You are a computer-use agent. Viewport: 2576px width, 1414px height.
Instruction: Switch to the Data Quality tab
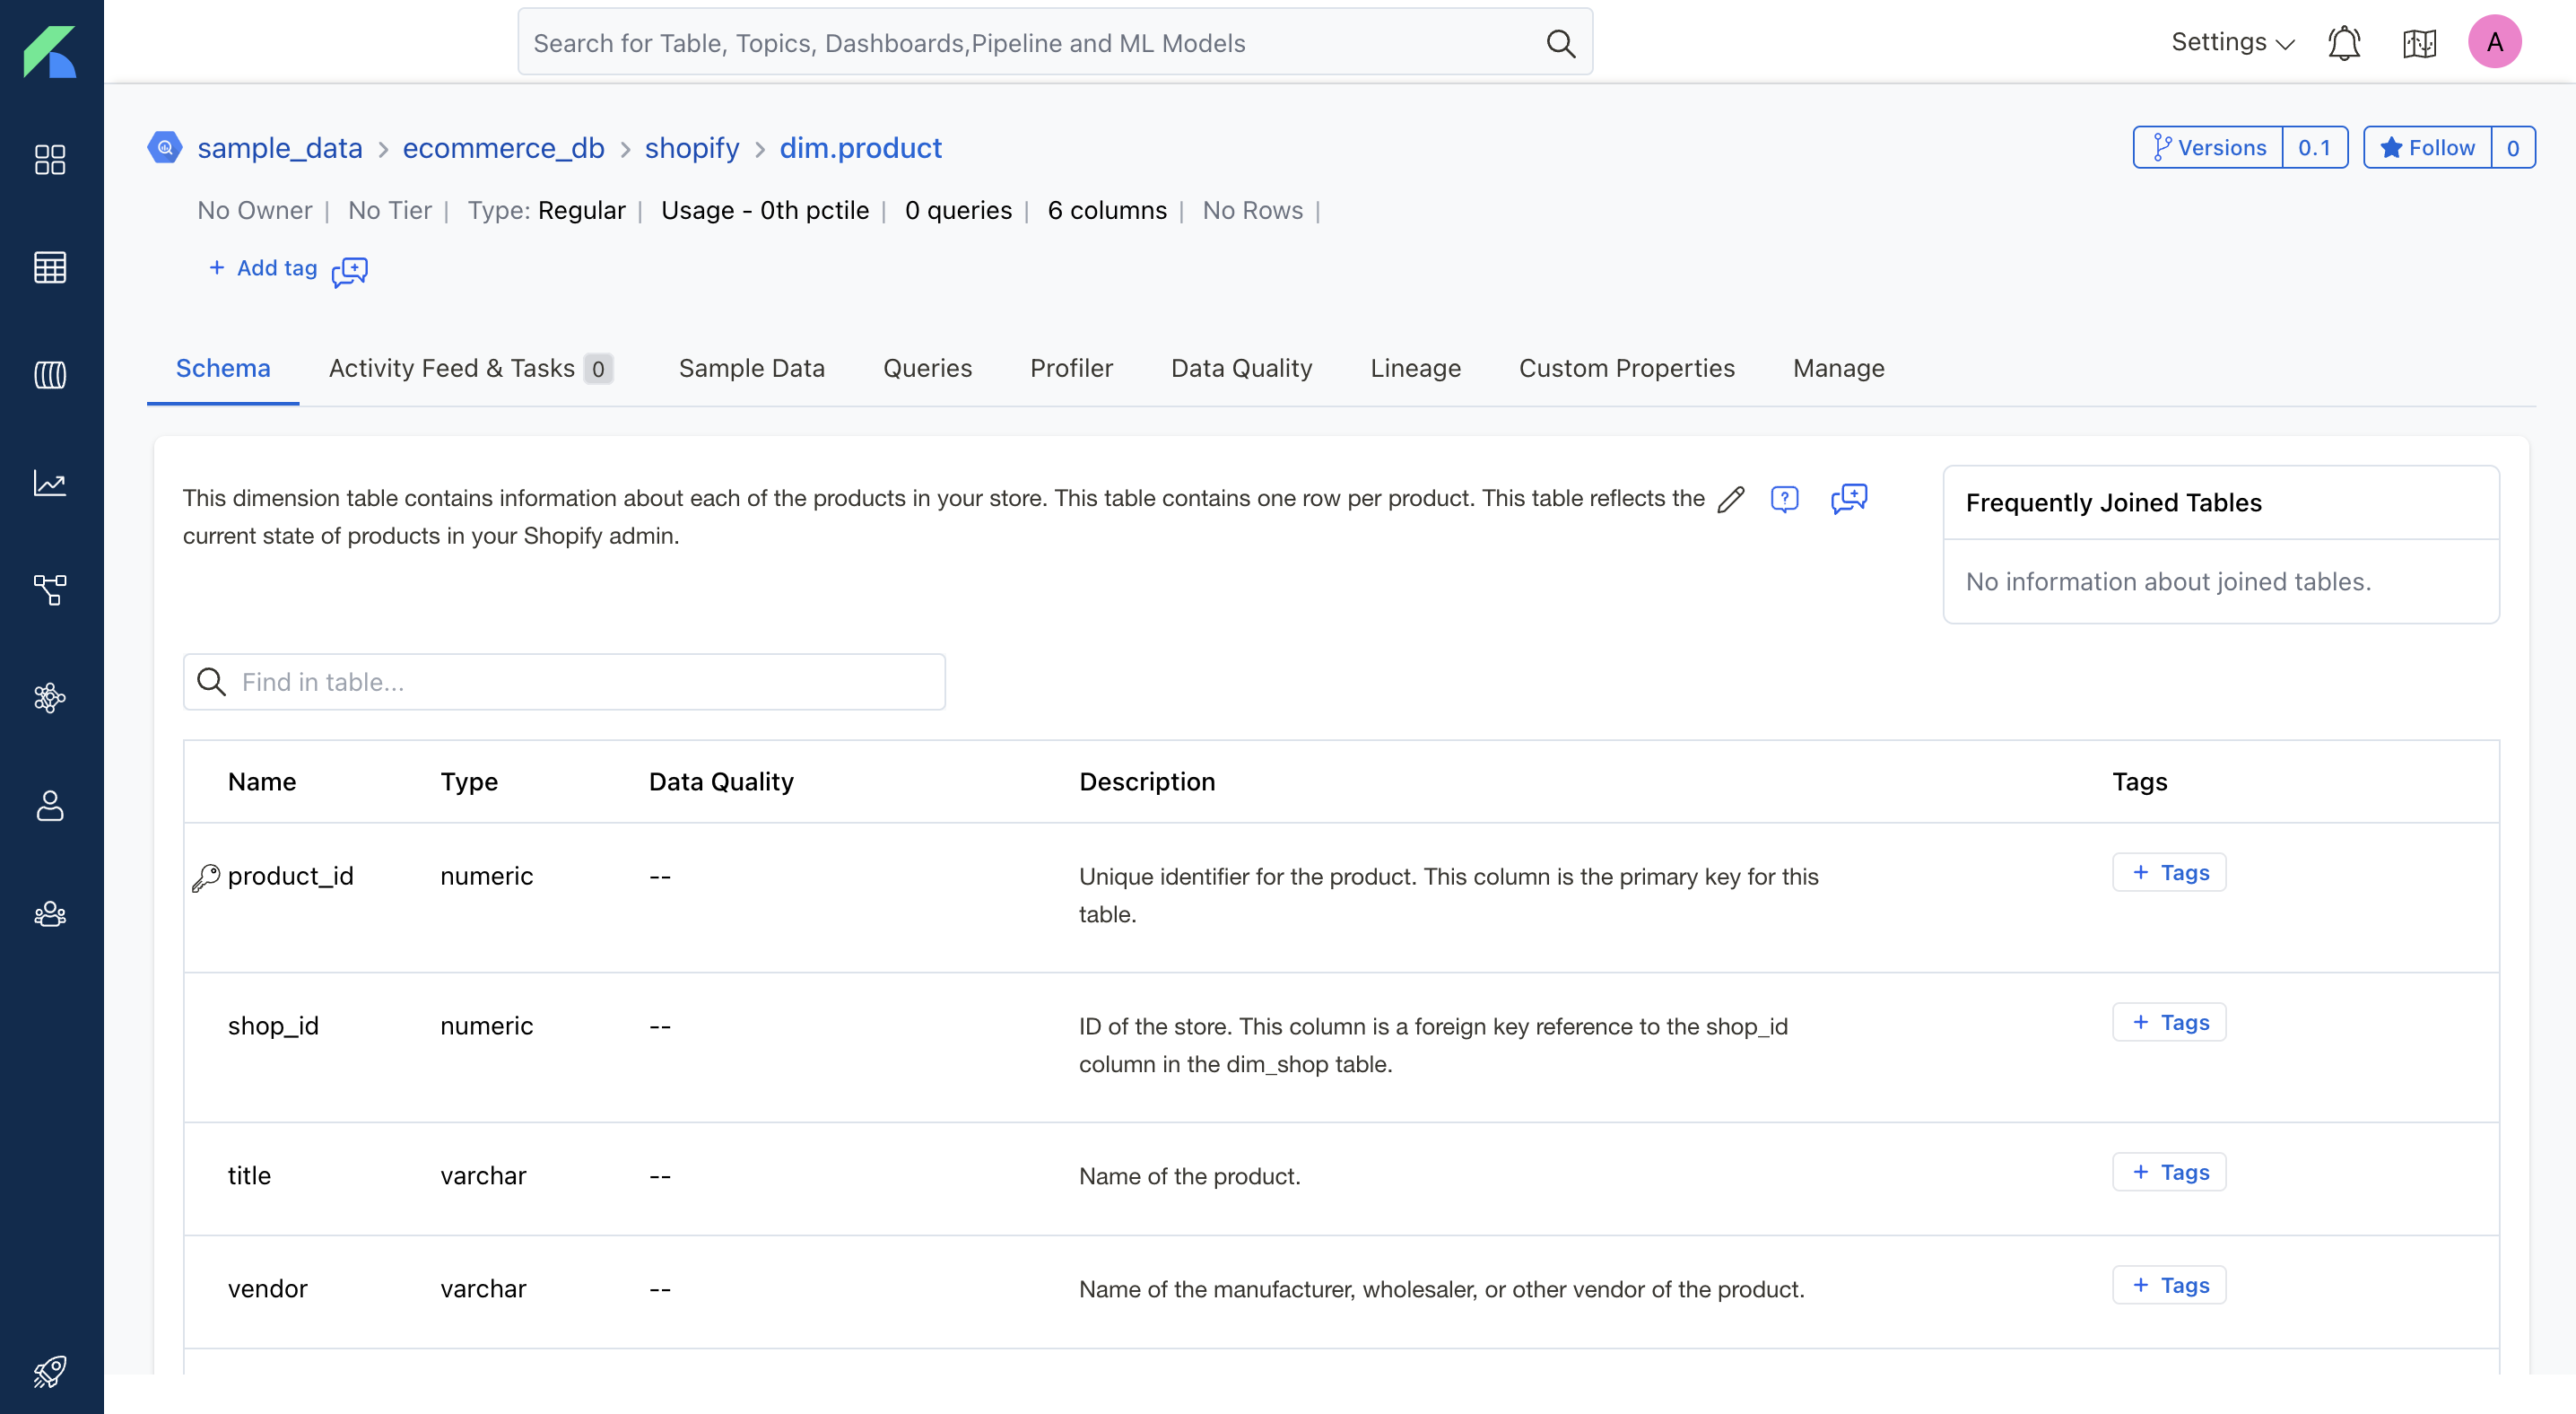[1243, 368]
